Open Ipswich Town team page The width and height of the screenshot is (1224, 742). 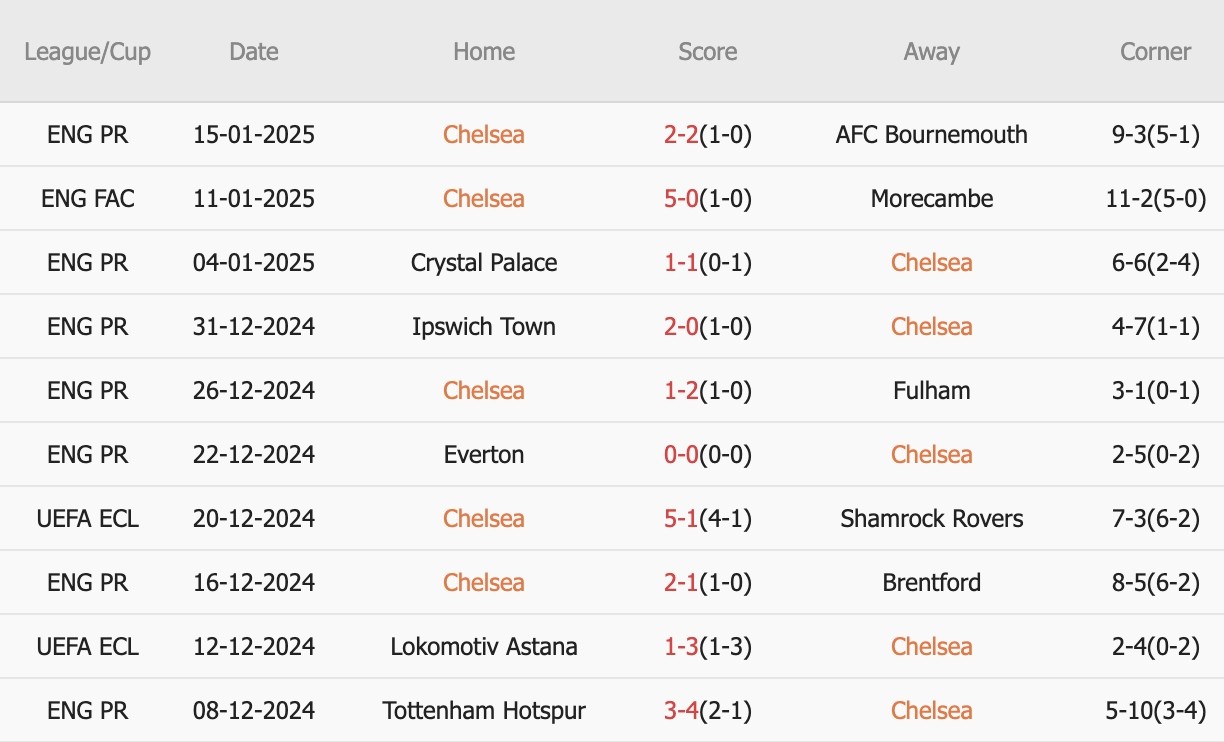tap(484, 327)
